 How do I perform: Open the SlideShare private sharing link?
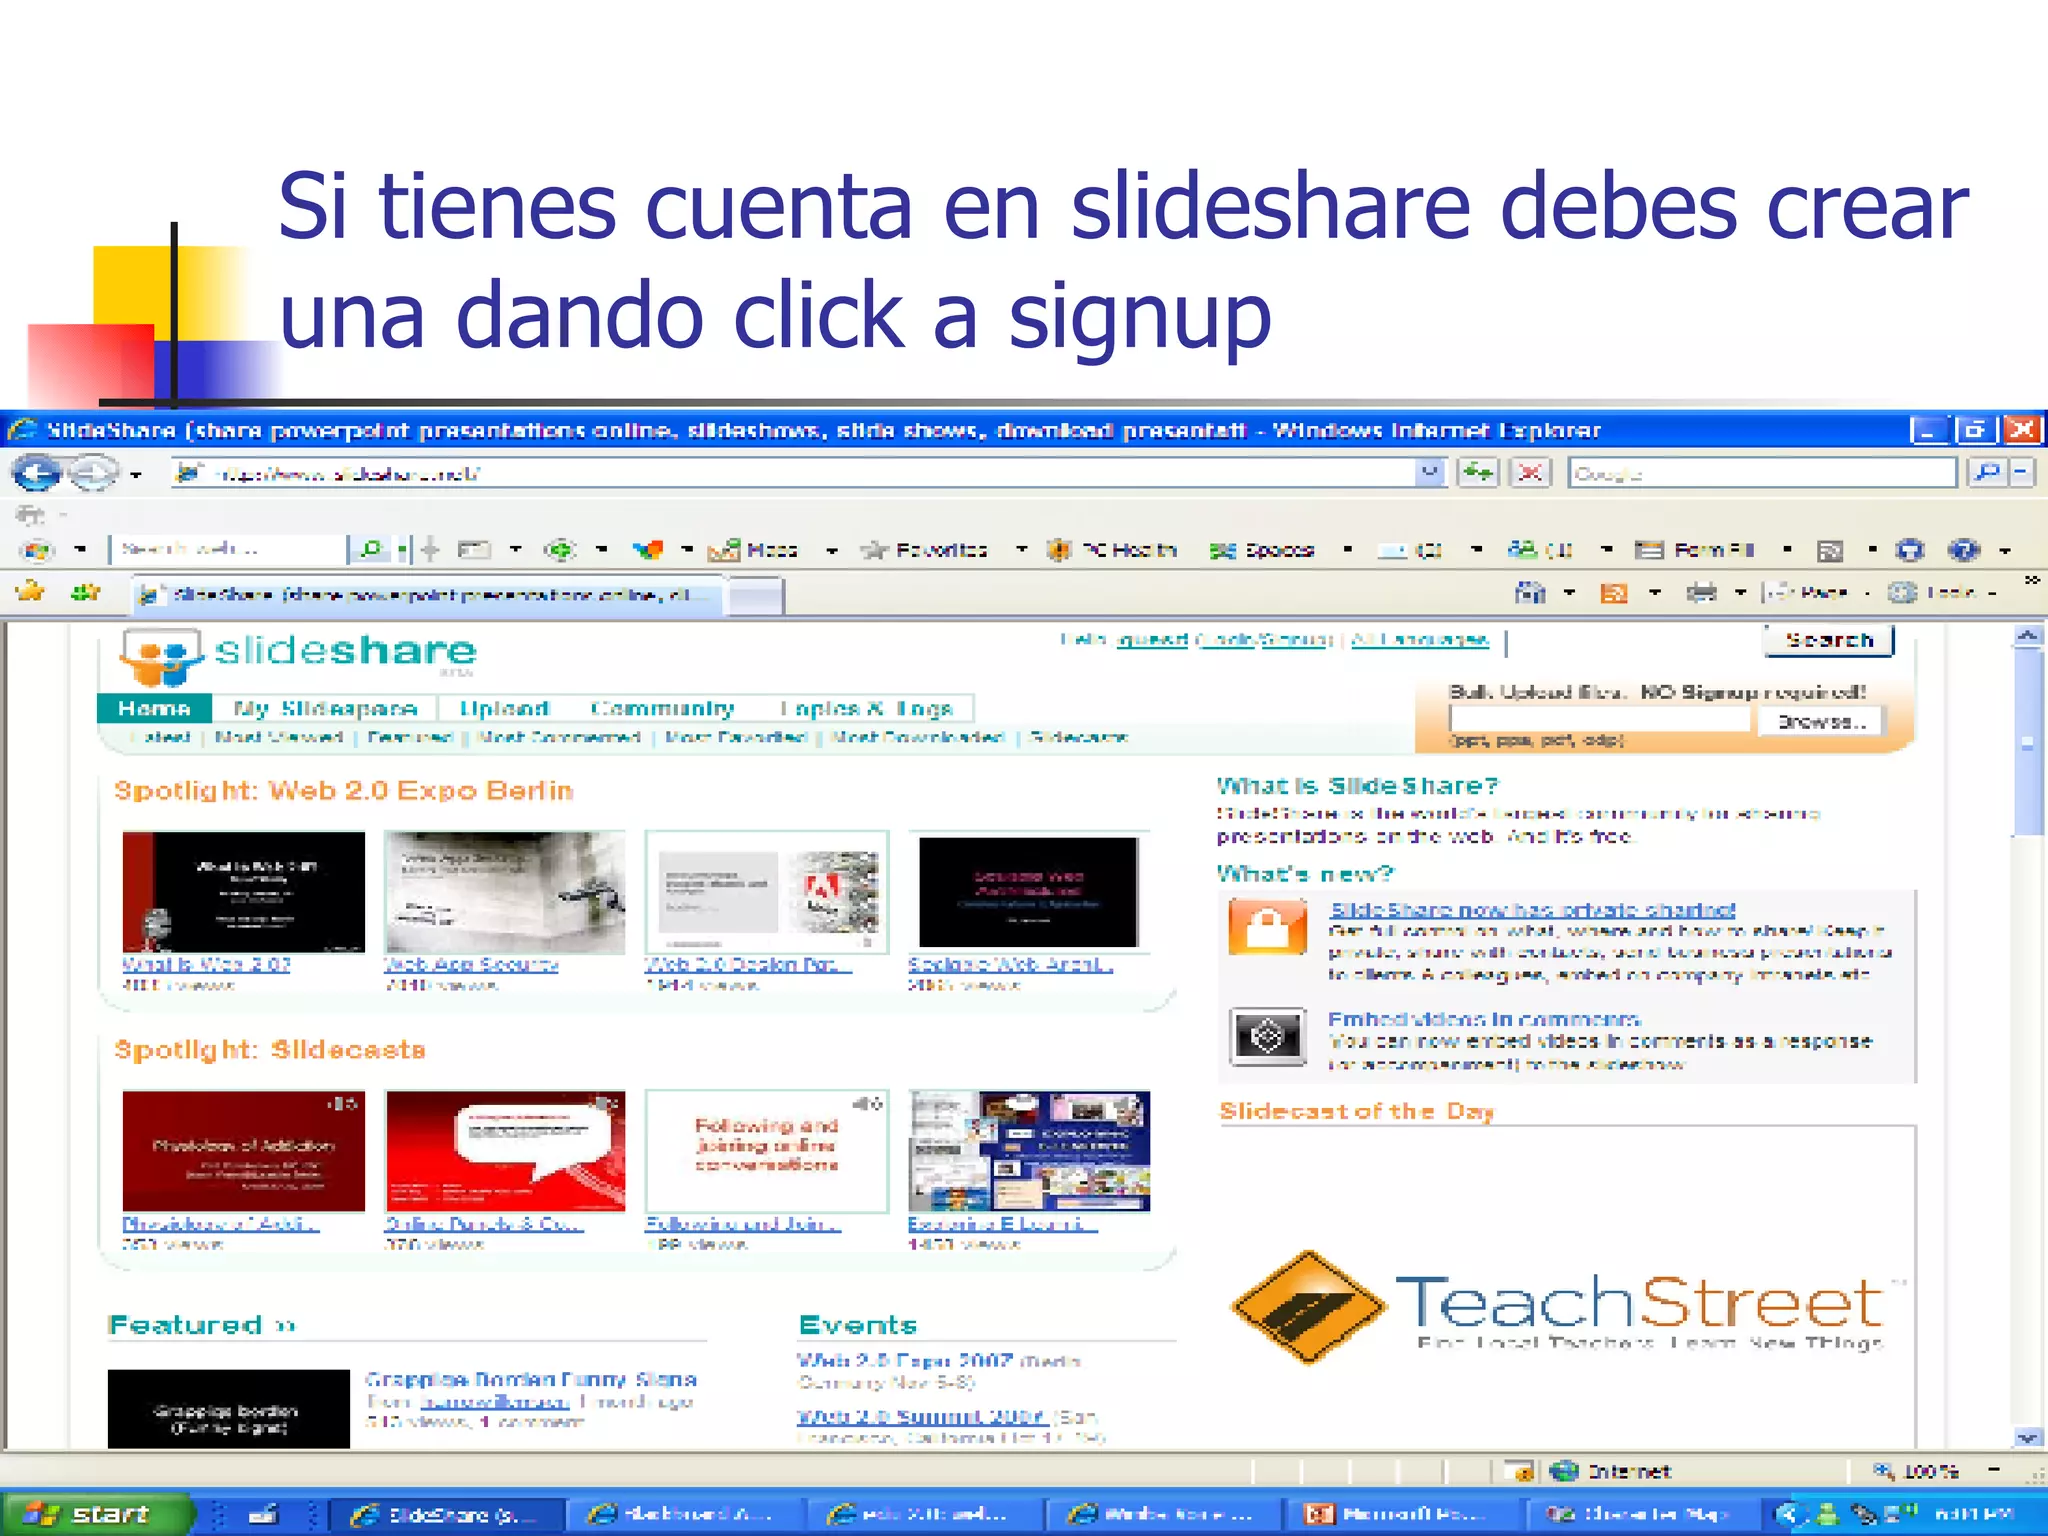point(1532,910)
